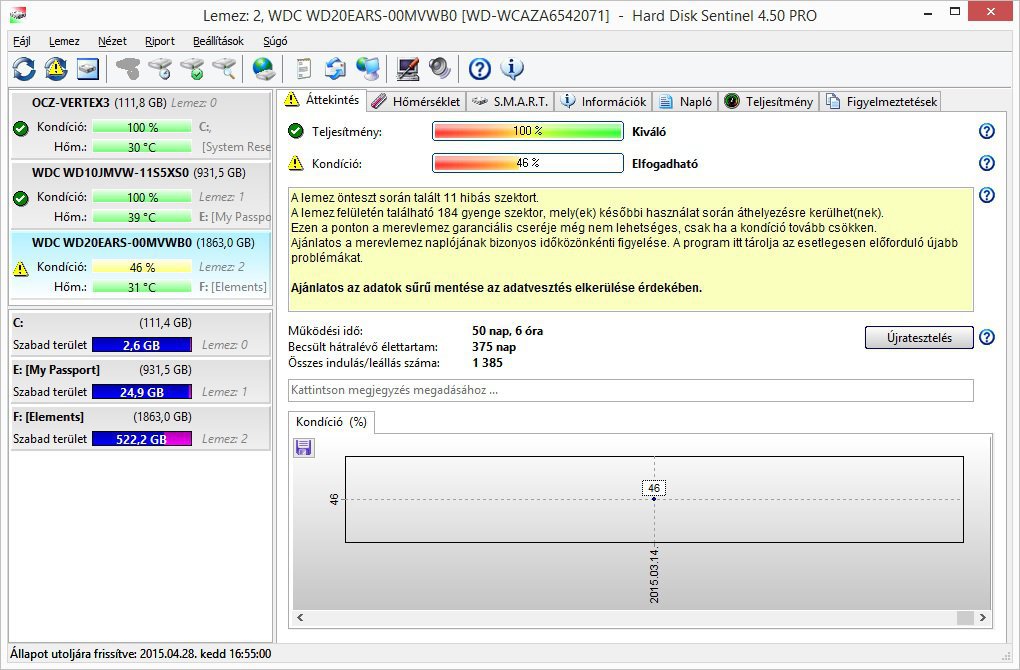This screenshot has height=670, width=1020.
Task: Click E: free space bar 24,9 GB
Action: (142, 392)
